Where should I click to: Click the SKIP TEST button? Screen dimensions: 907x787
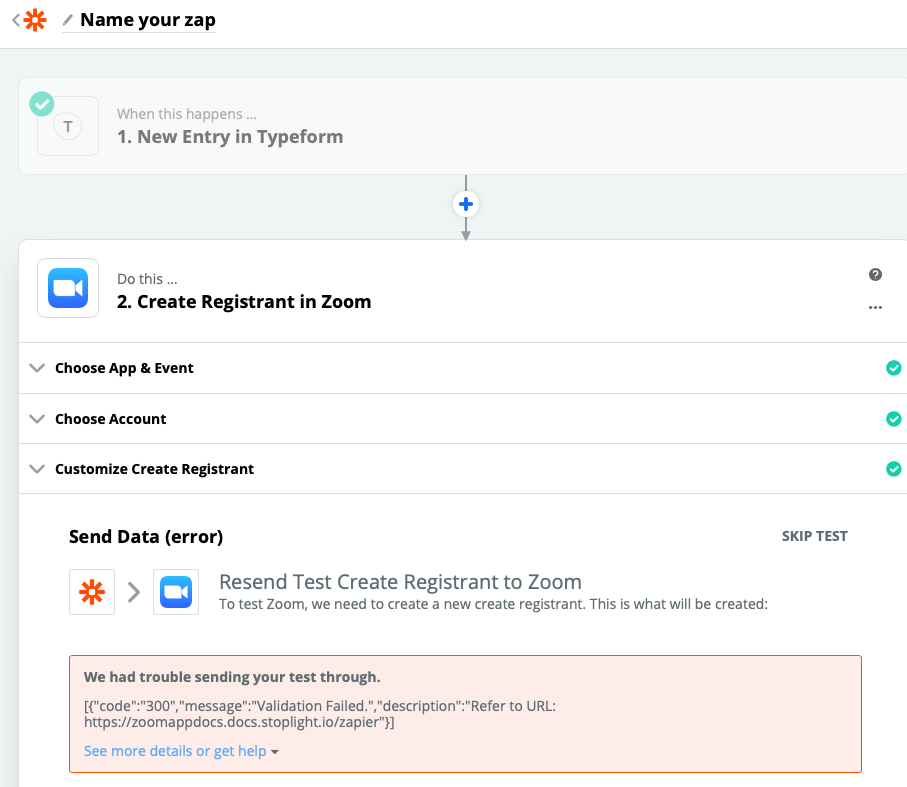pyautogui.click(x=814, y=536)
